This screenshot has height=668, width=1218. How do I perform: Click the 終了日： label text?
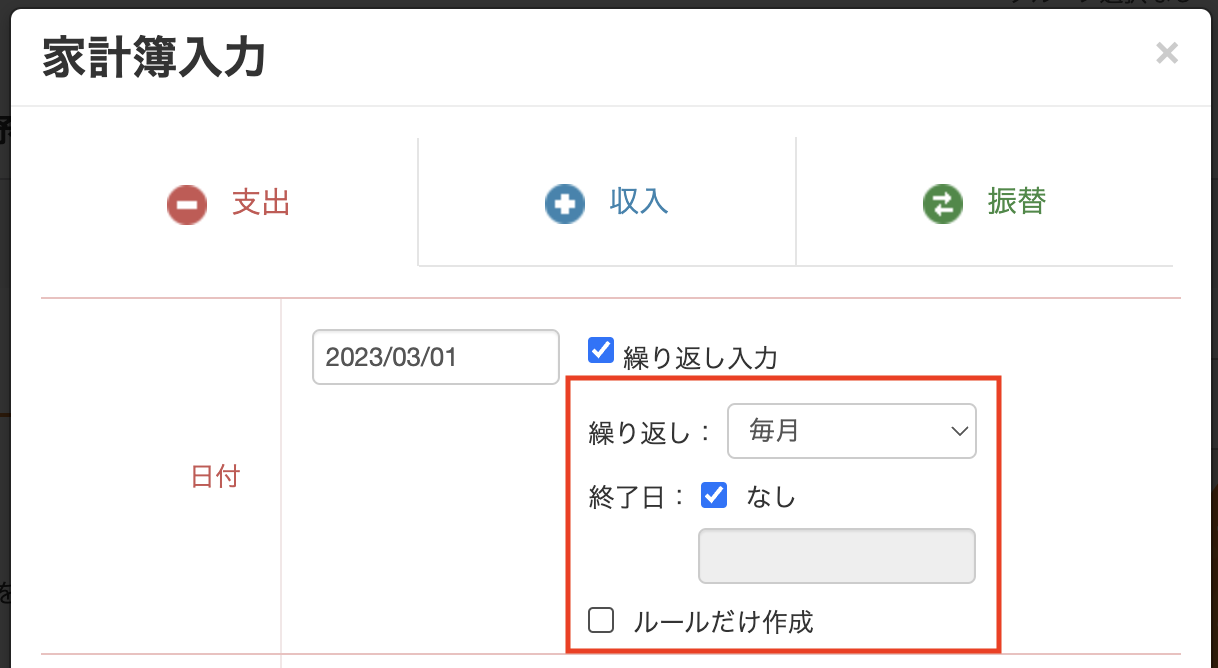click(x=638, y=497)
